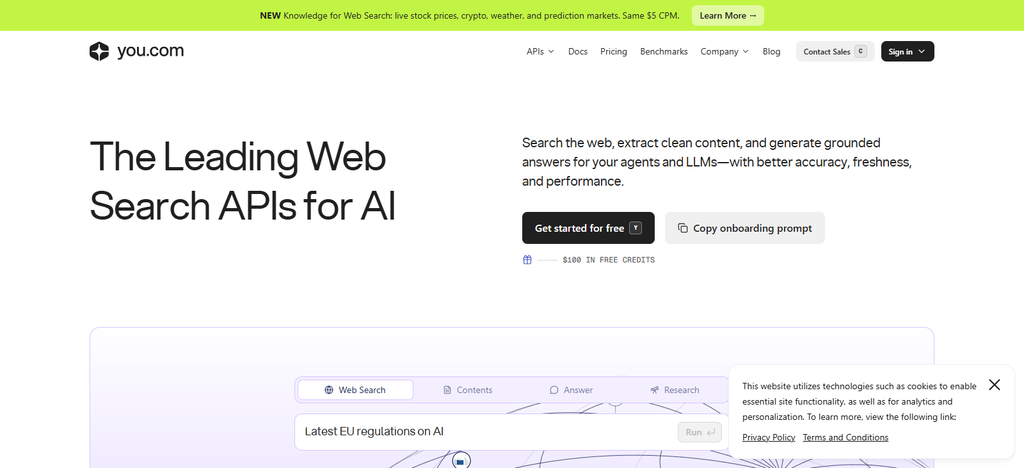
Task: Click the Learn More banner button
Action: tap(728, 15)
